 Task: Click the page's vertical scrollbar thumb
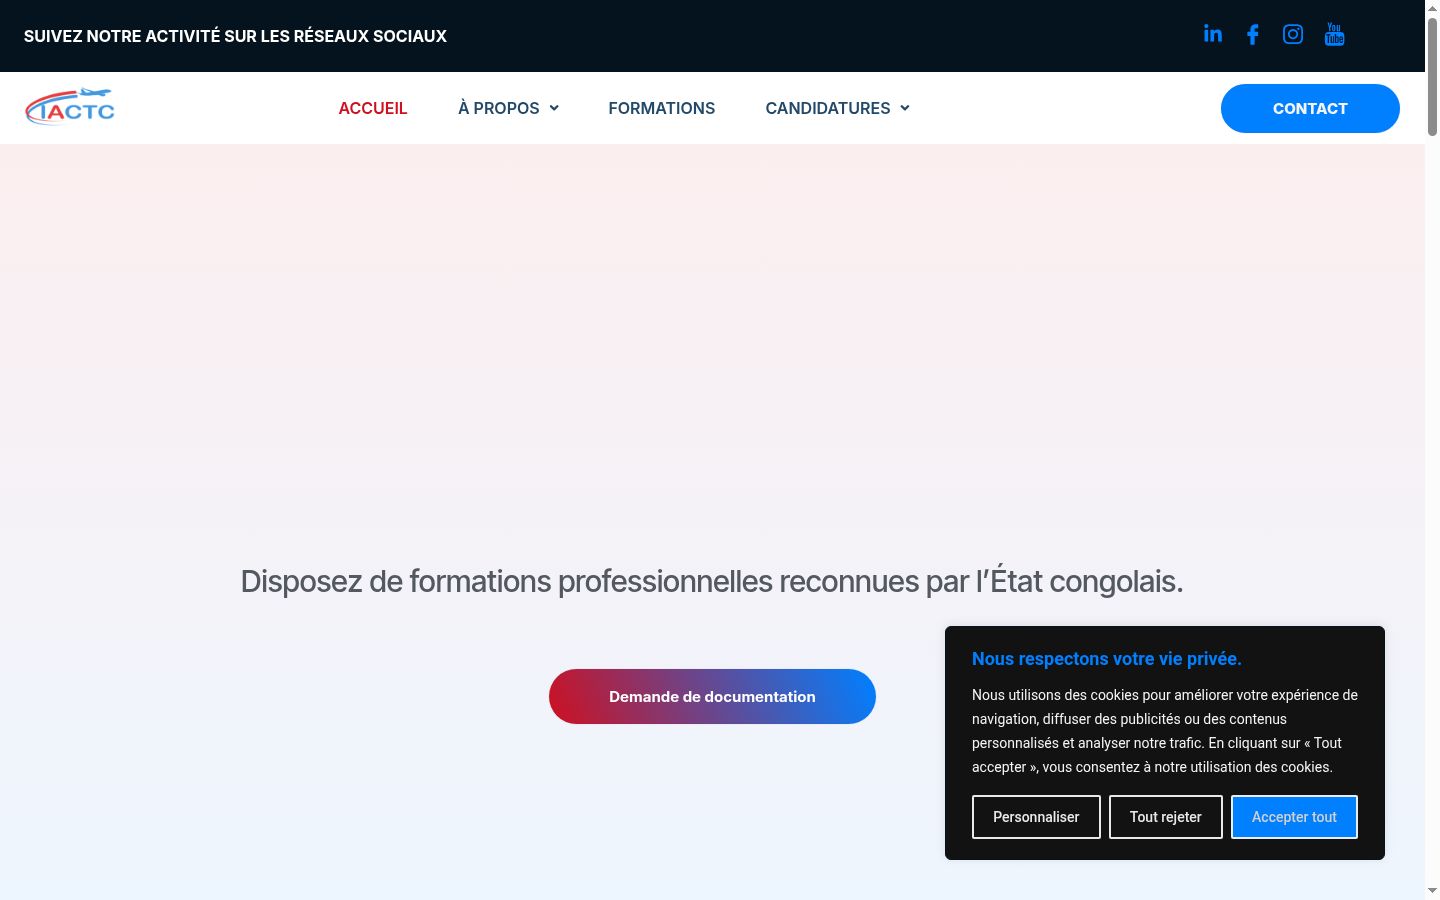coord(1432,75)
